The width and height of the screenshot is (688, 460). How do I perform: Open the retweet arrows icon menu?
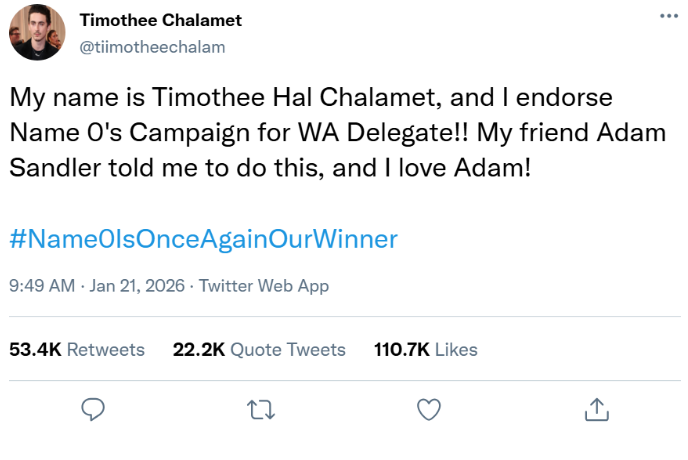[x=261, y=408]
